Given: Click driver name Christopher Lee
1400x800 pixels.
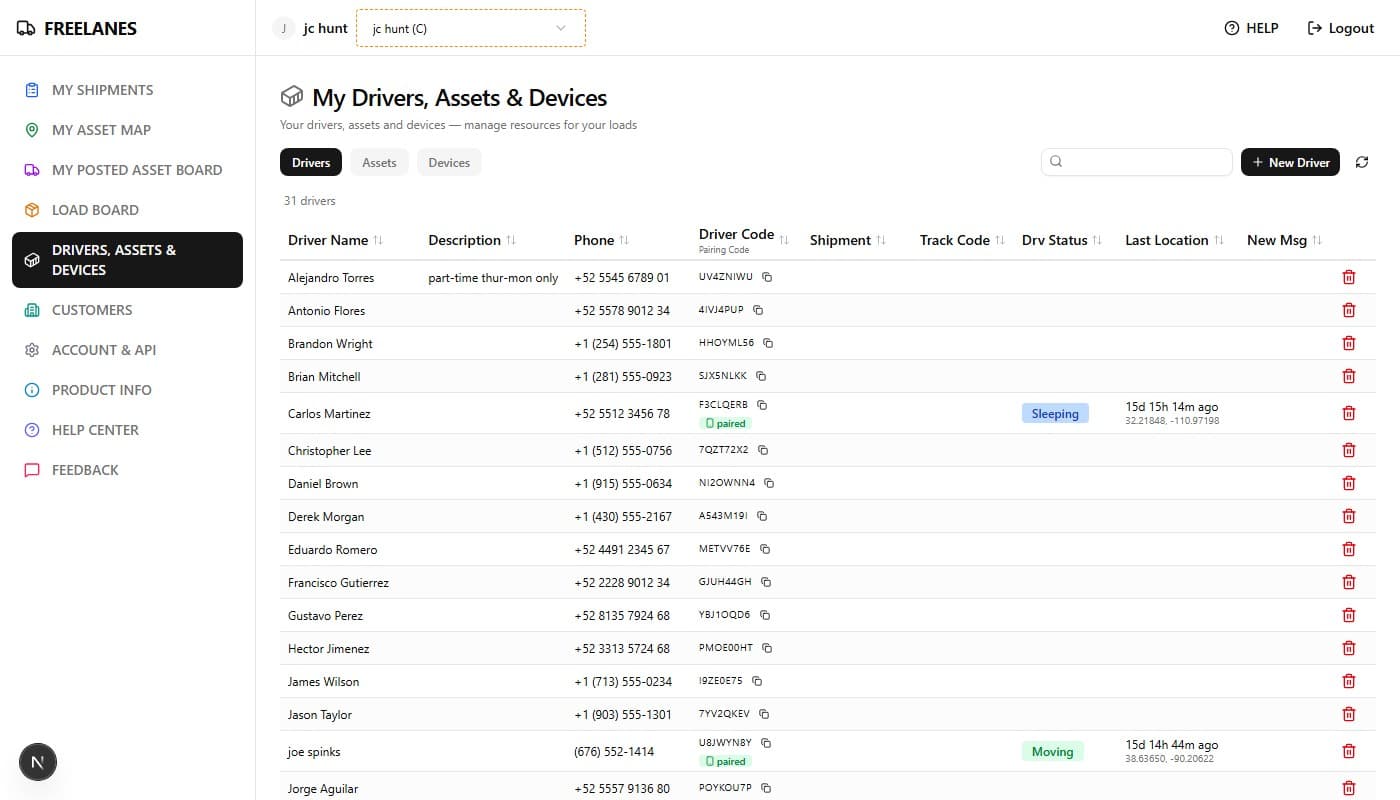Looking at the screenshot, I should point(329,450).
